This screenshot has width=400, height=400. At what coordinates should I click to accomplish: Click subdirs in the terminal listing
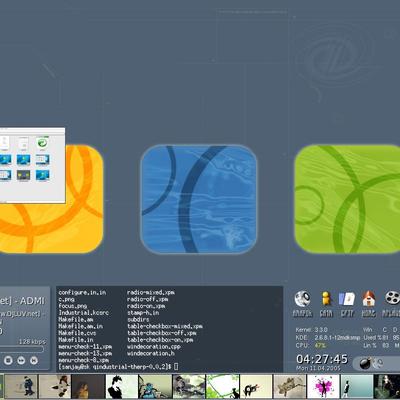pos(138,319)
